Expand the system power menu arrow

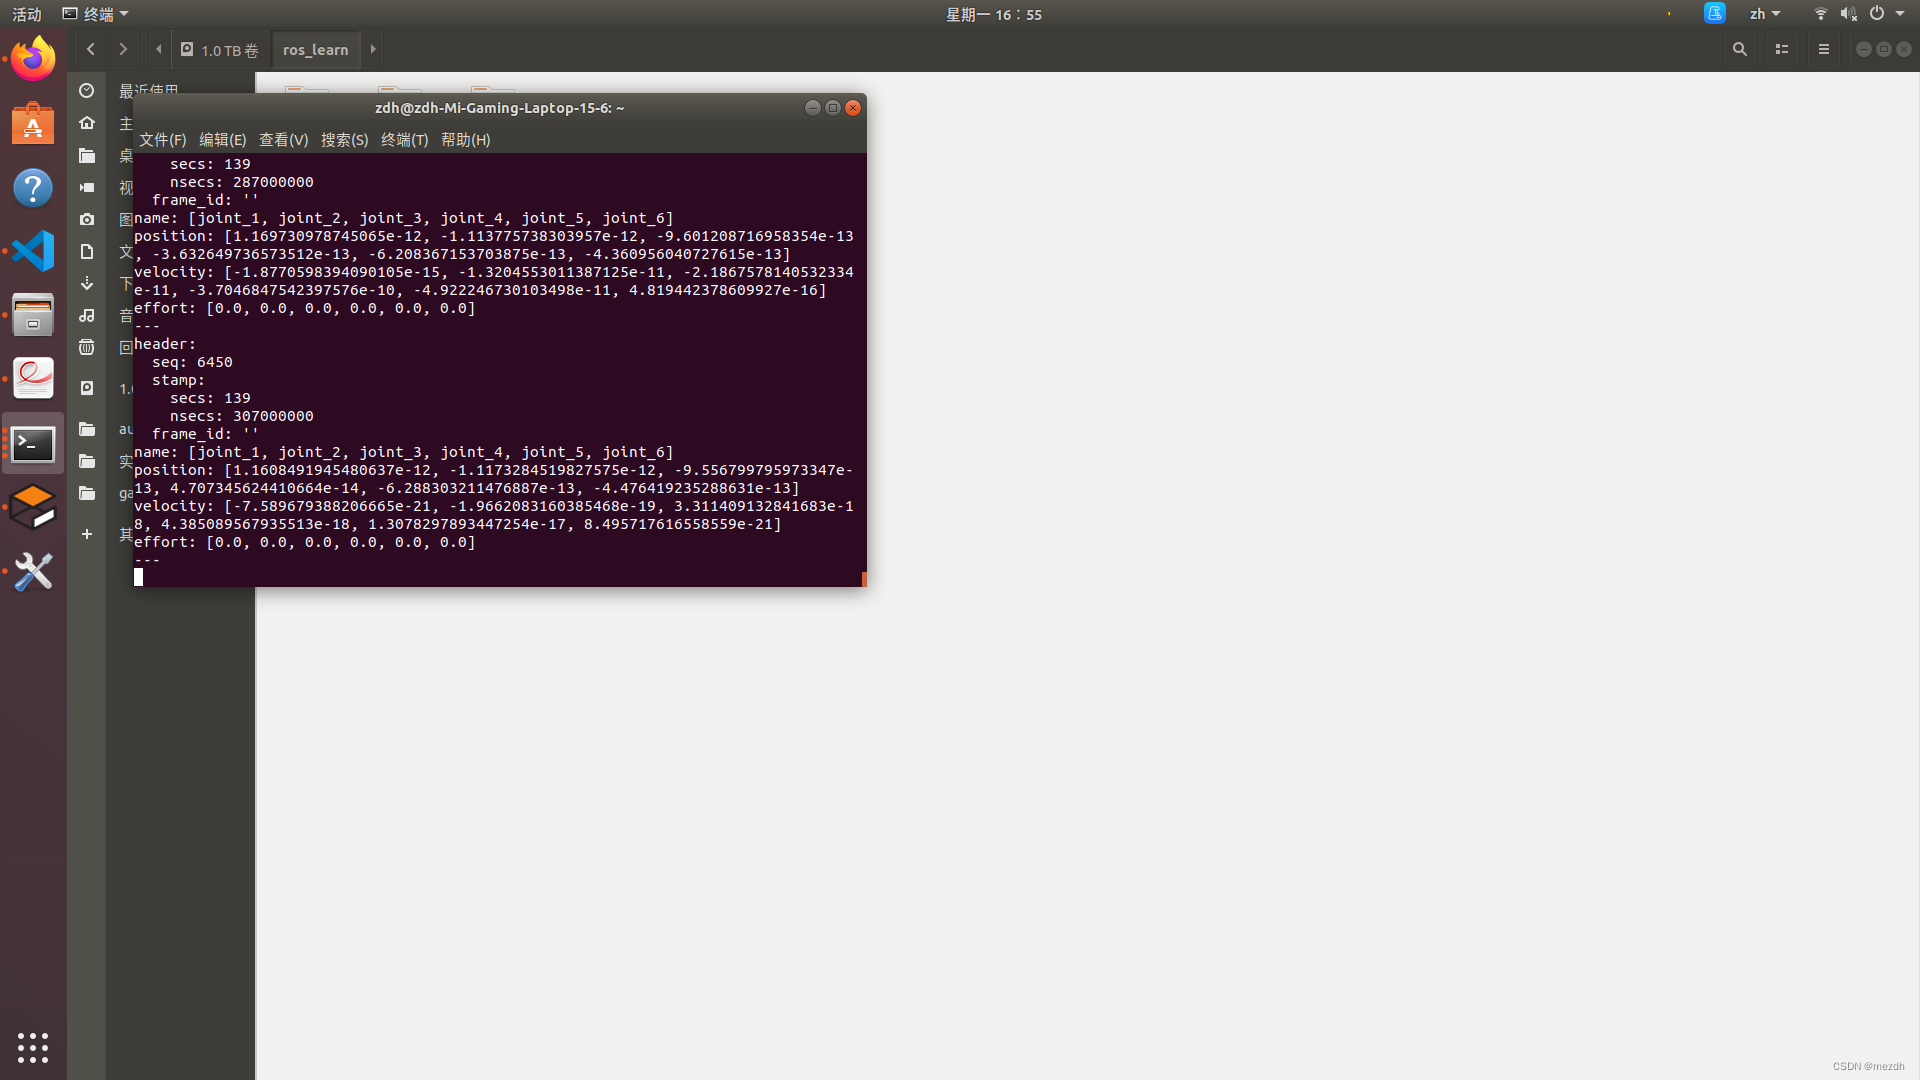1900,14
